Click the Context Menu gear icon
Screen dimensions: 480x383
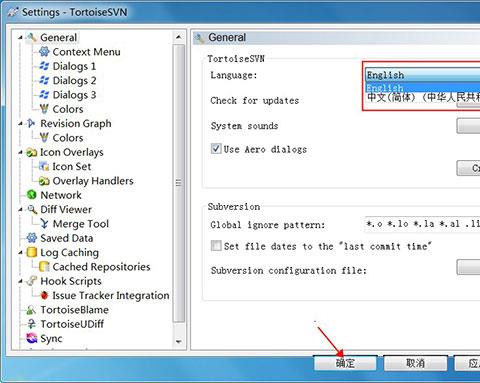tap(44, 52)
